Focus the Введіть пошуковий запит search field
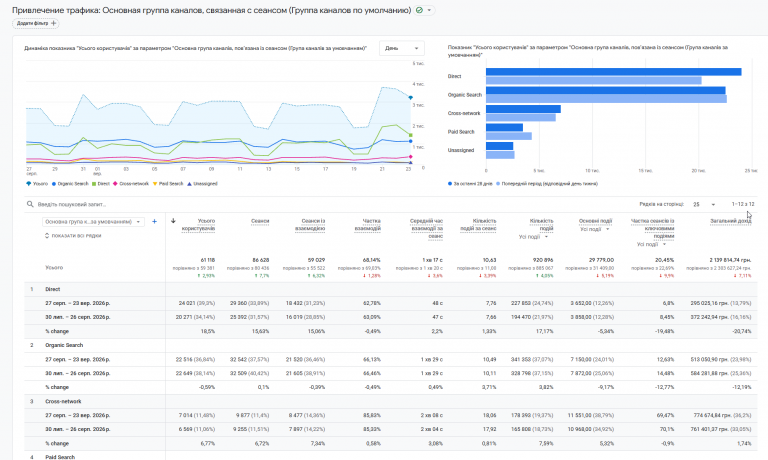The image size is (768, 460). point(72,204)
